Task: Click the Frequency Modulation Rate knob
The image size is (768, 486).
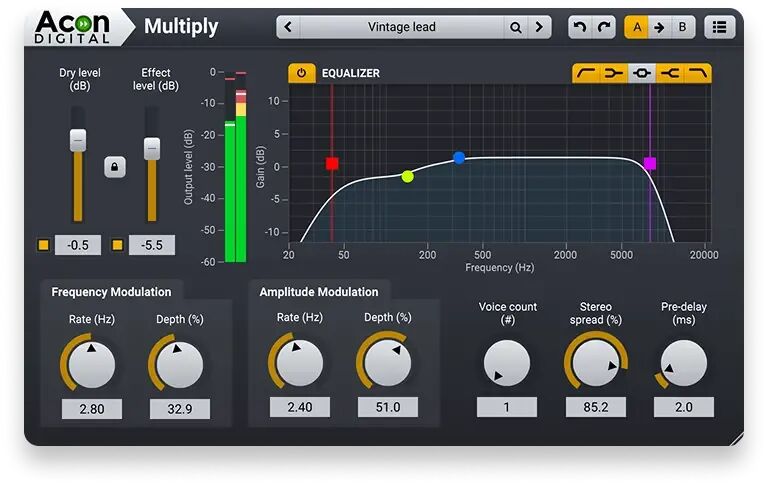Action: coord(92,364)
